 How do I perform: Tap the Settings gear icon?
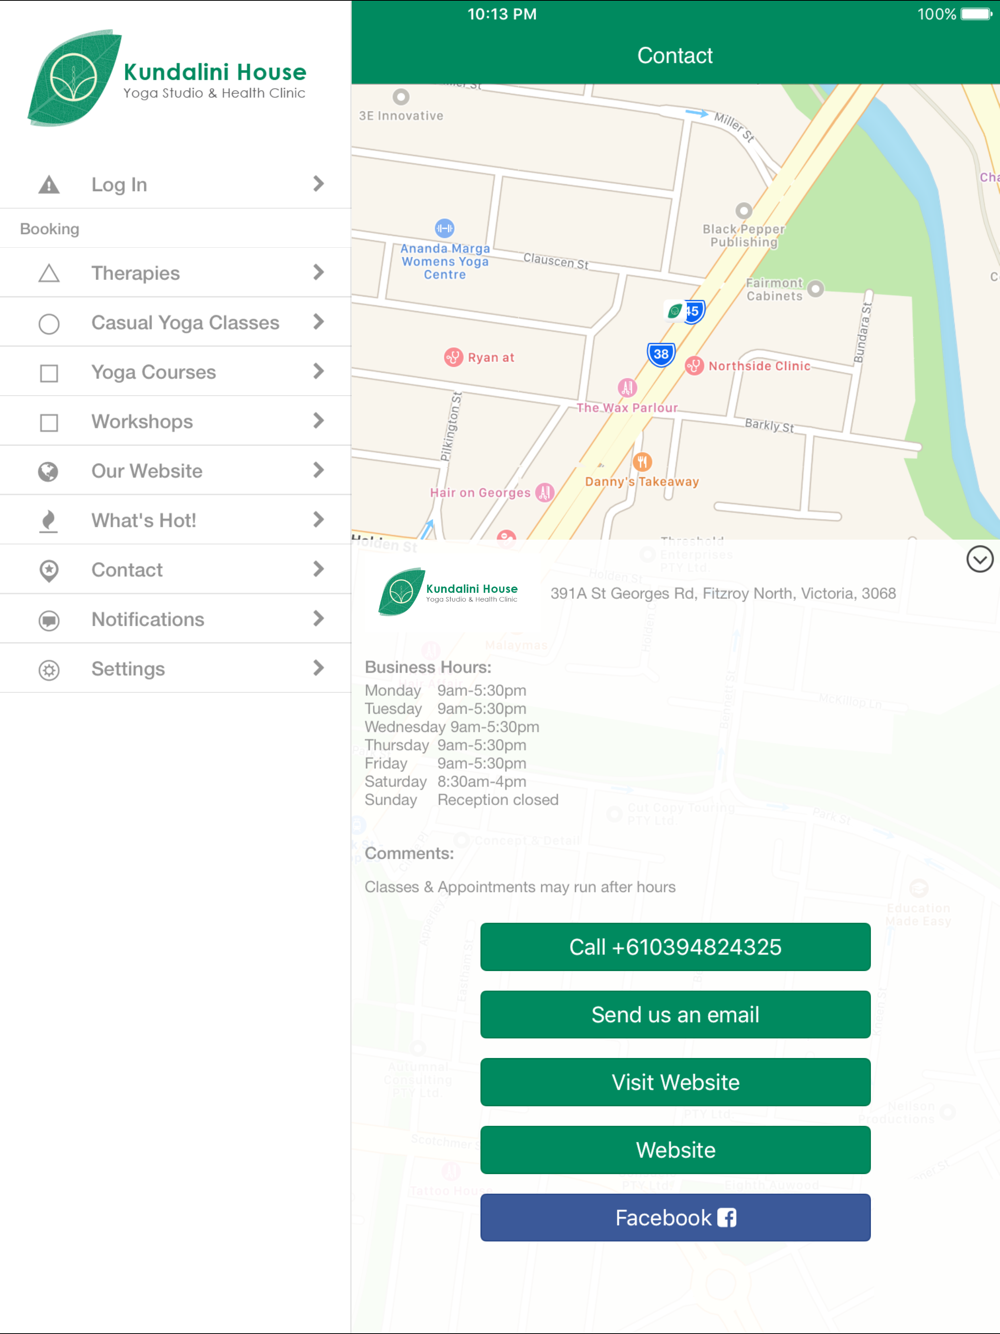[x=49, y=670]
